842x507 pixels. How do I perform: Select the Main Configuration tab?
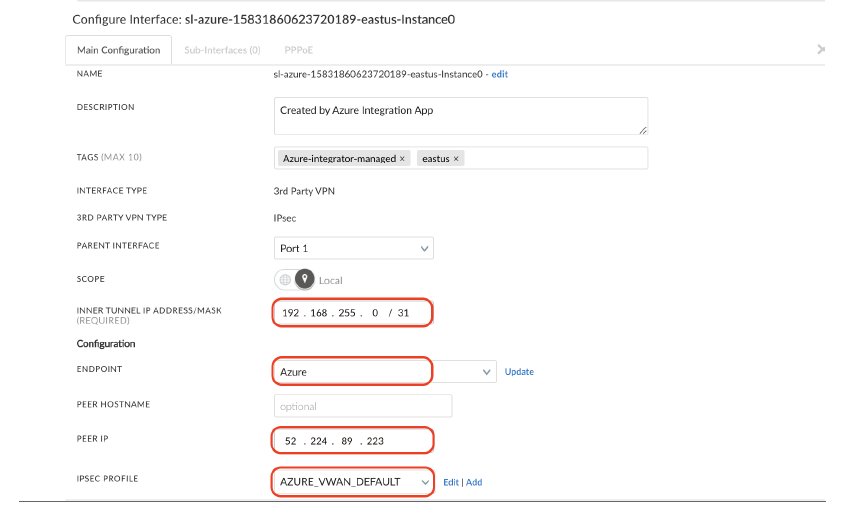pyautogui.click(x=118, y=50)
